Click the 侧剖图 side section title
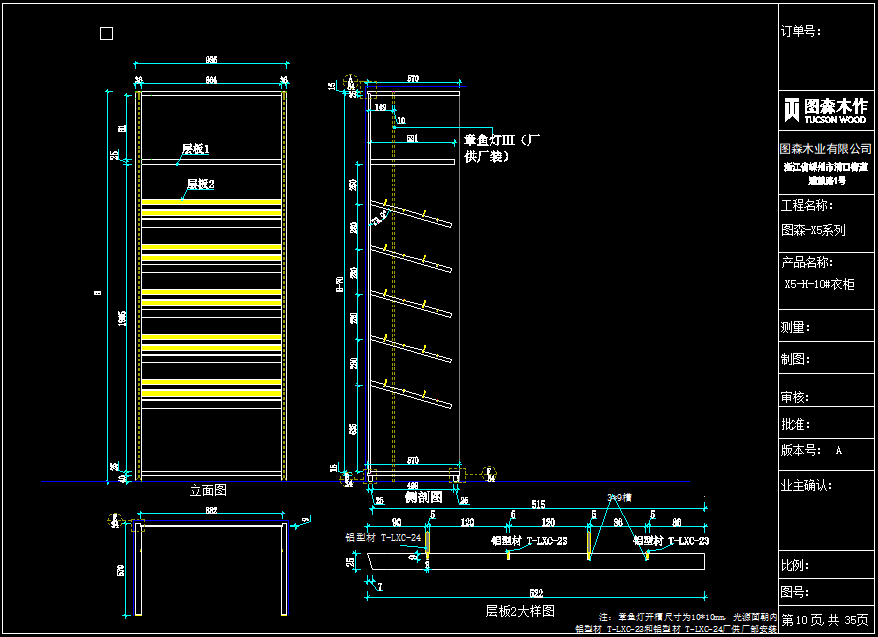The height and width of the screenshot is (637, 878). (x=422, y=497)
